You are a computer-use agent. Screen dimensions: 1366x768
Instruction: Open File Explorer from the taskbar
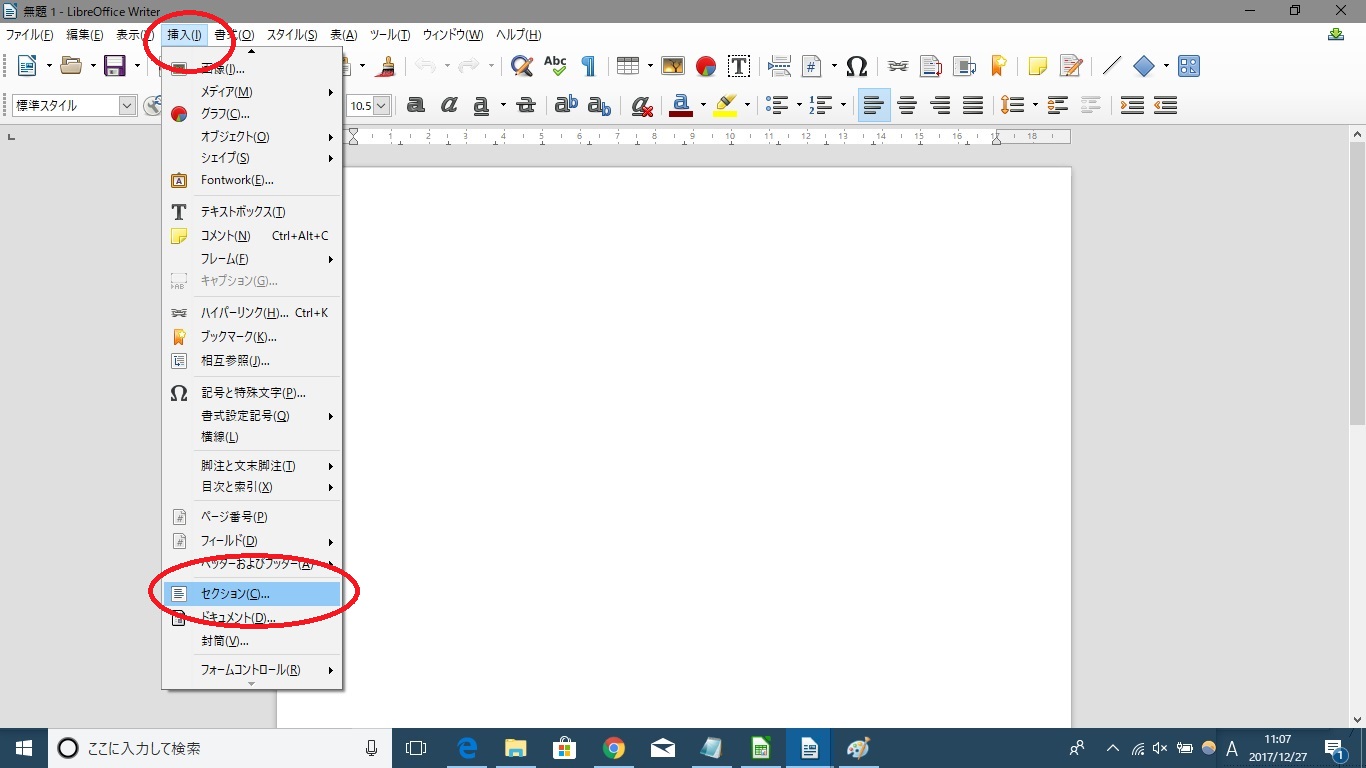click(x=516, y=748)
